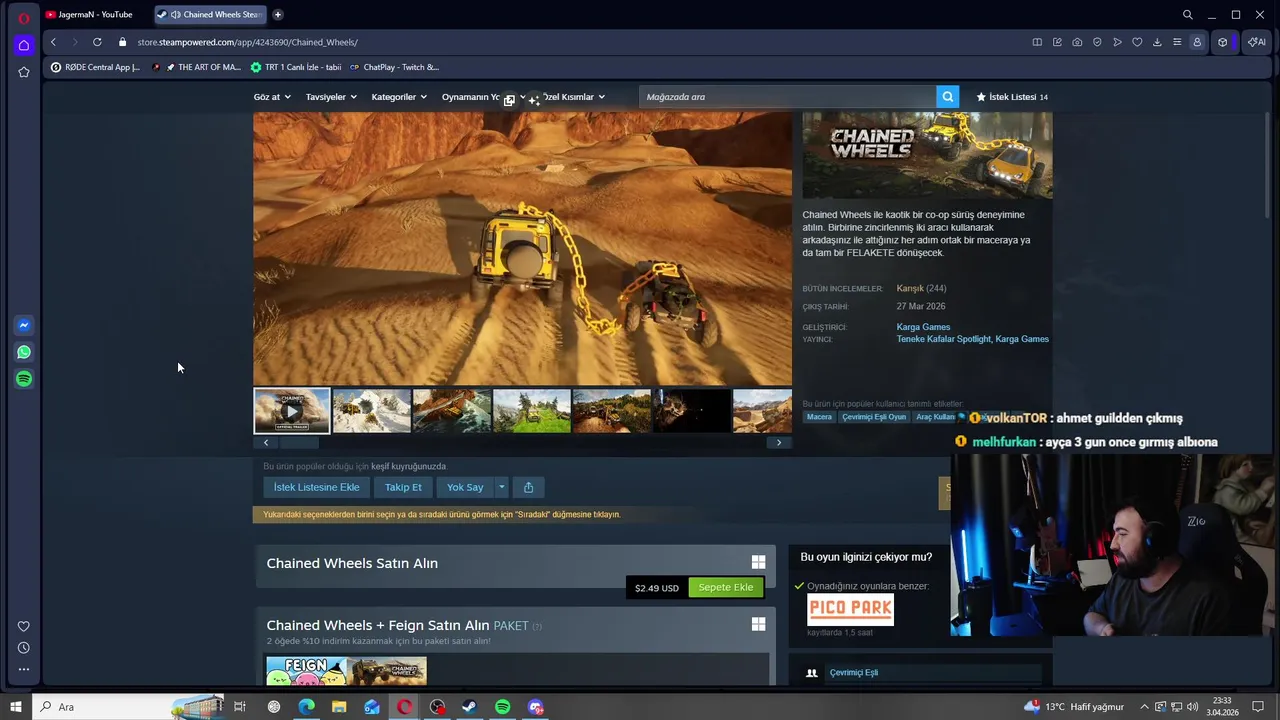Open privacy shield icon in address bar
The height and width of the screenshot is (720, 1280).
pyautogui.click(x=1097, y=42)
